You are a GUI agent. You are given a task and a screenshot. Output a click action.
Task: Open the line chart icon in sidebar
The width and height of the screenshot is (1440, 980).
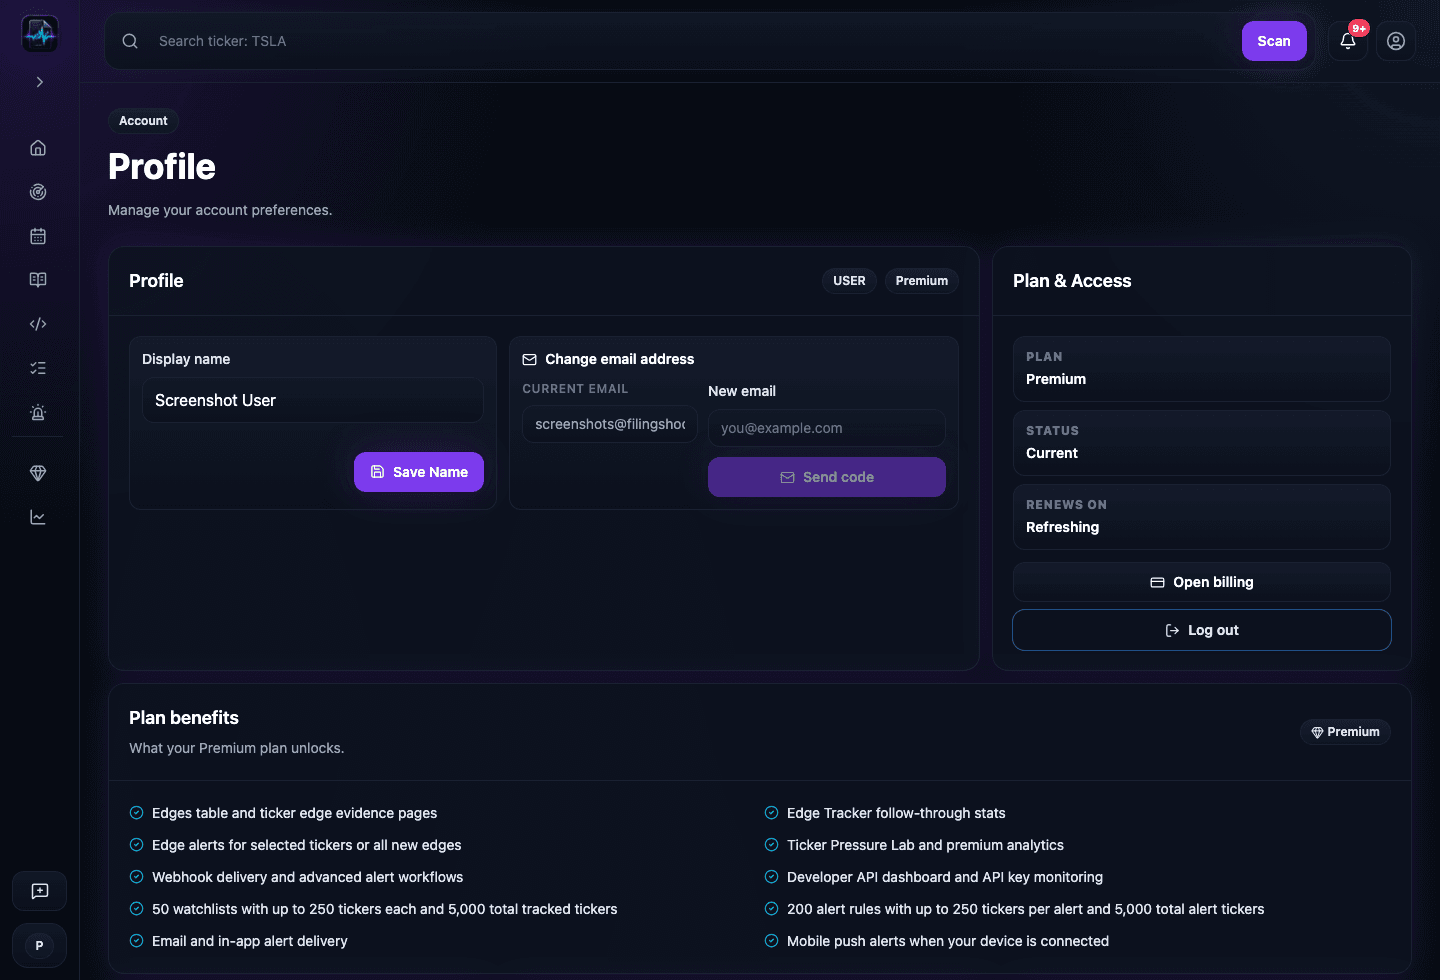tap(38, 517)
